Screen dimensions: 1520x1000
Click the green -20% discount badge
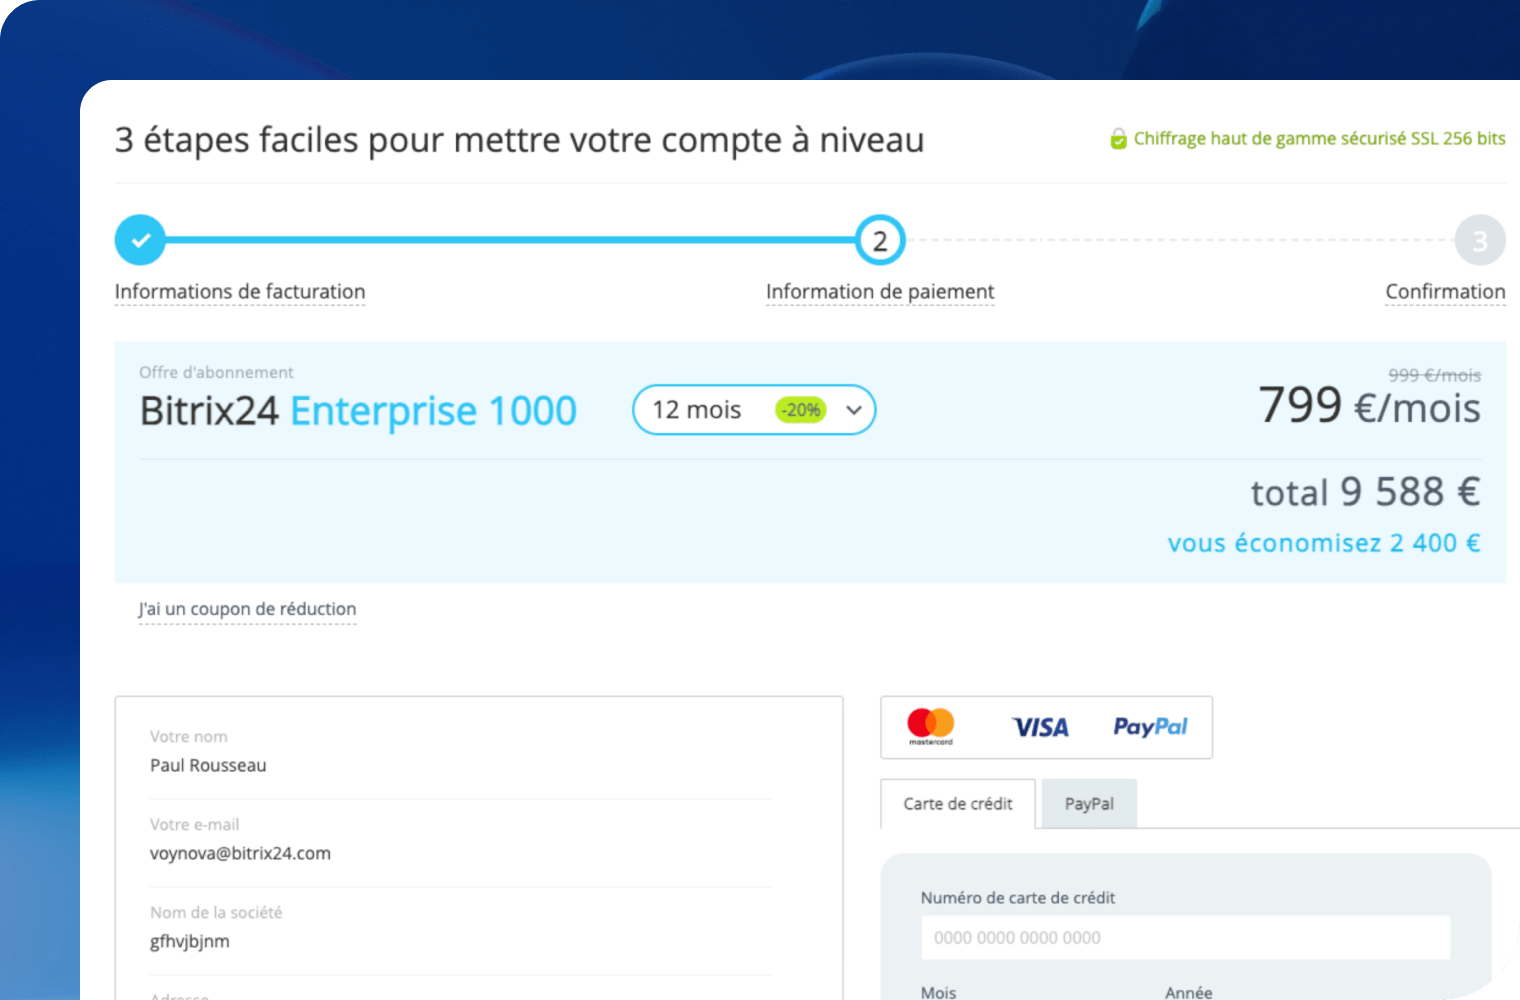click(801, 410)
